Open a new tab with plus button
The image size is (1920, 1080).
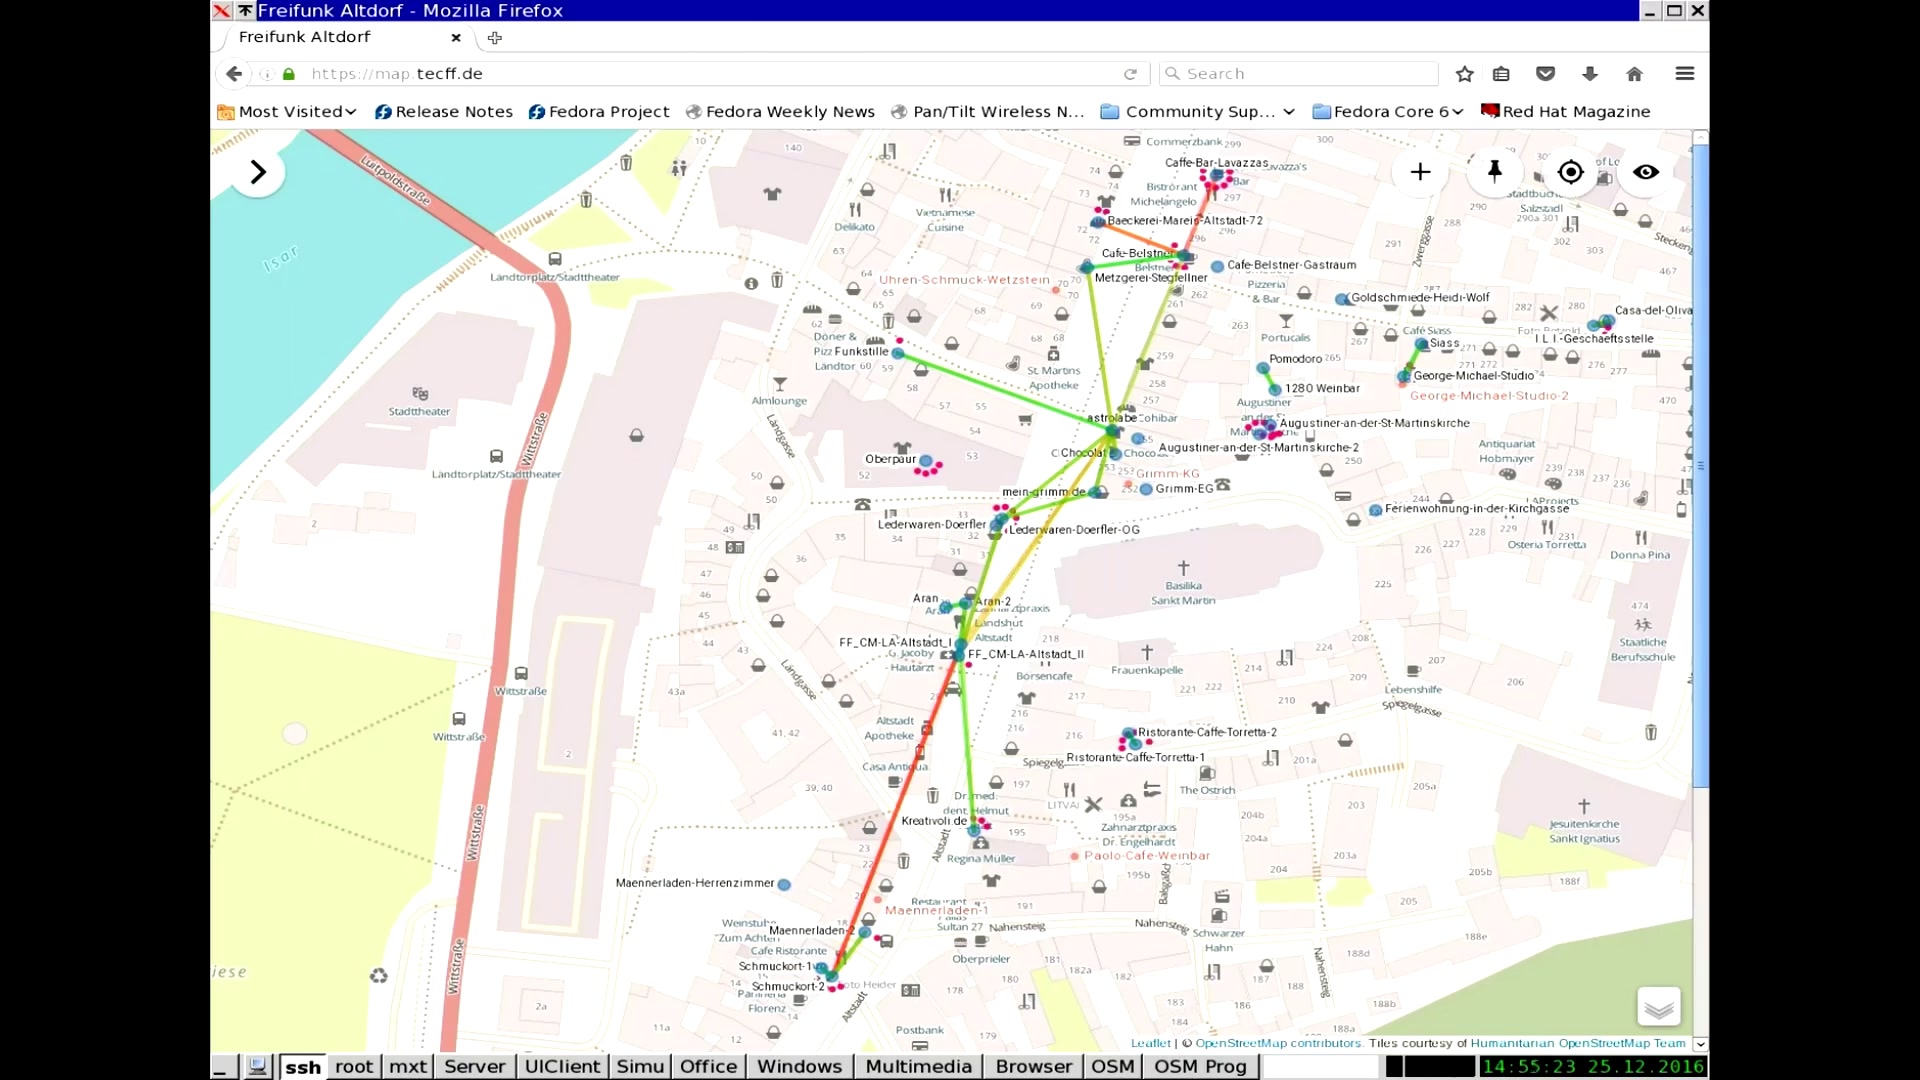[494, 38]
